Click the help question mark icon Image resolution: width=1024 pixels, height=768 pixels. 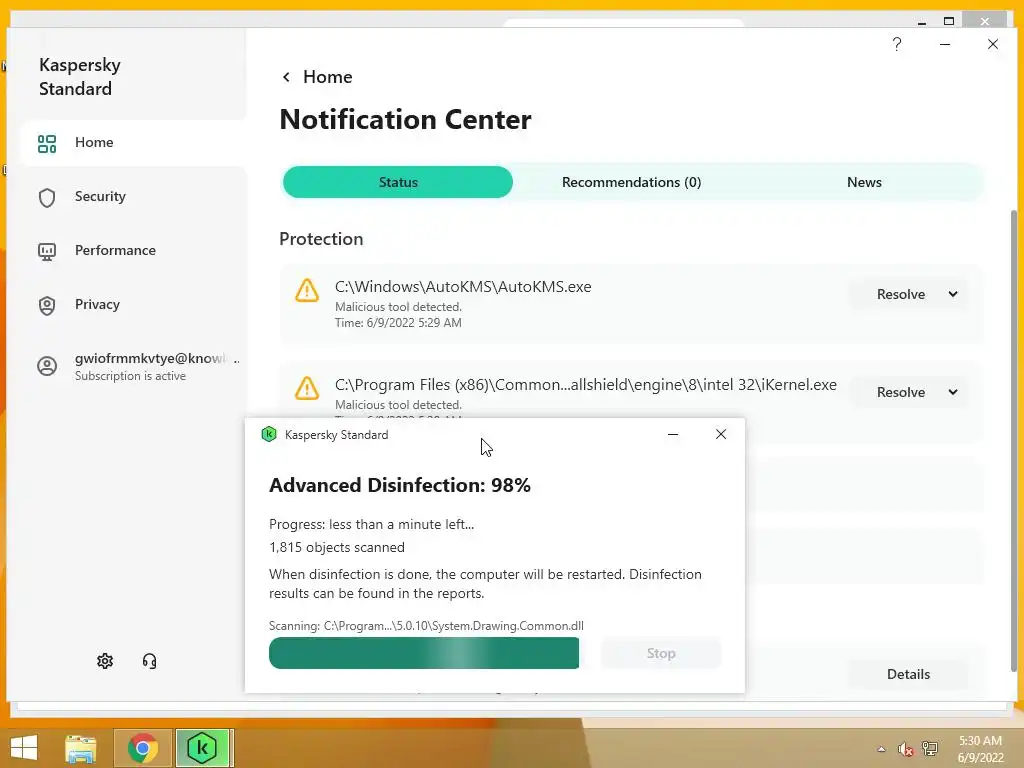pos(897,44)
